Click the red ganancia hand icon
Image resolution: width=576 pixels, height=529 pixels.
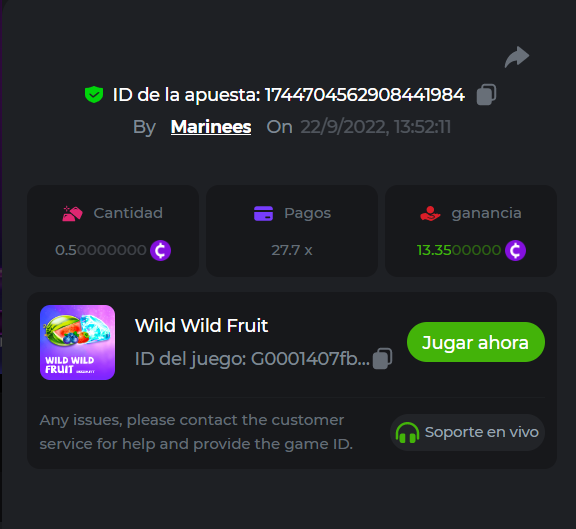click(430, 213)
